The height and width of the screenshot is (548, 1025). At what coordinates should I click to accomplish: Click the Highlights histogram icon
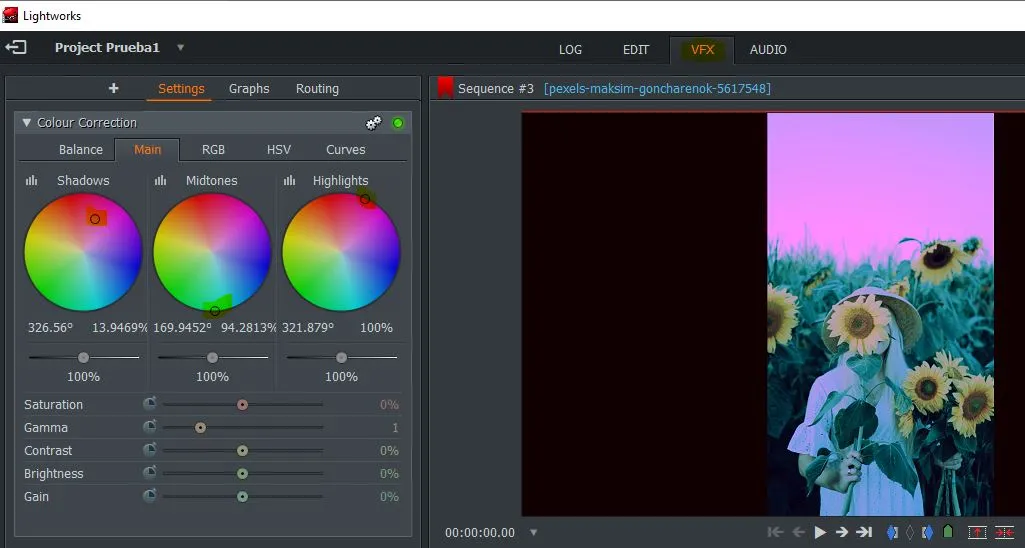289,180
